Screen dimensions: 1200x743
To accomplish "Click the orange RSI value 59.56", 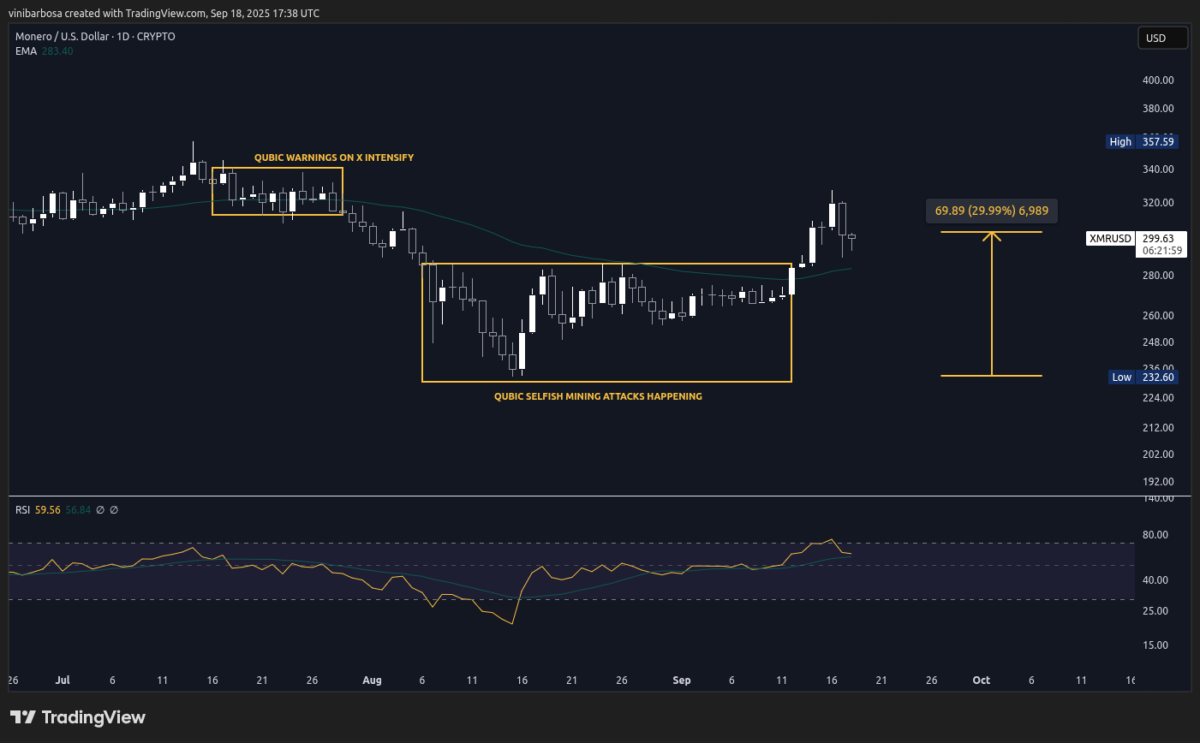I will (x=48, y=510).
